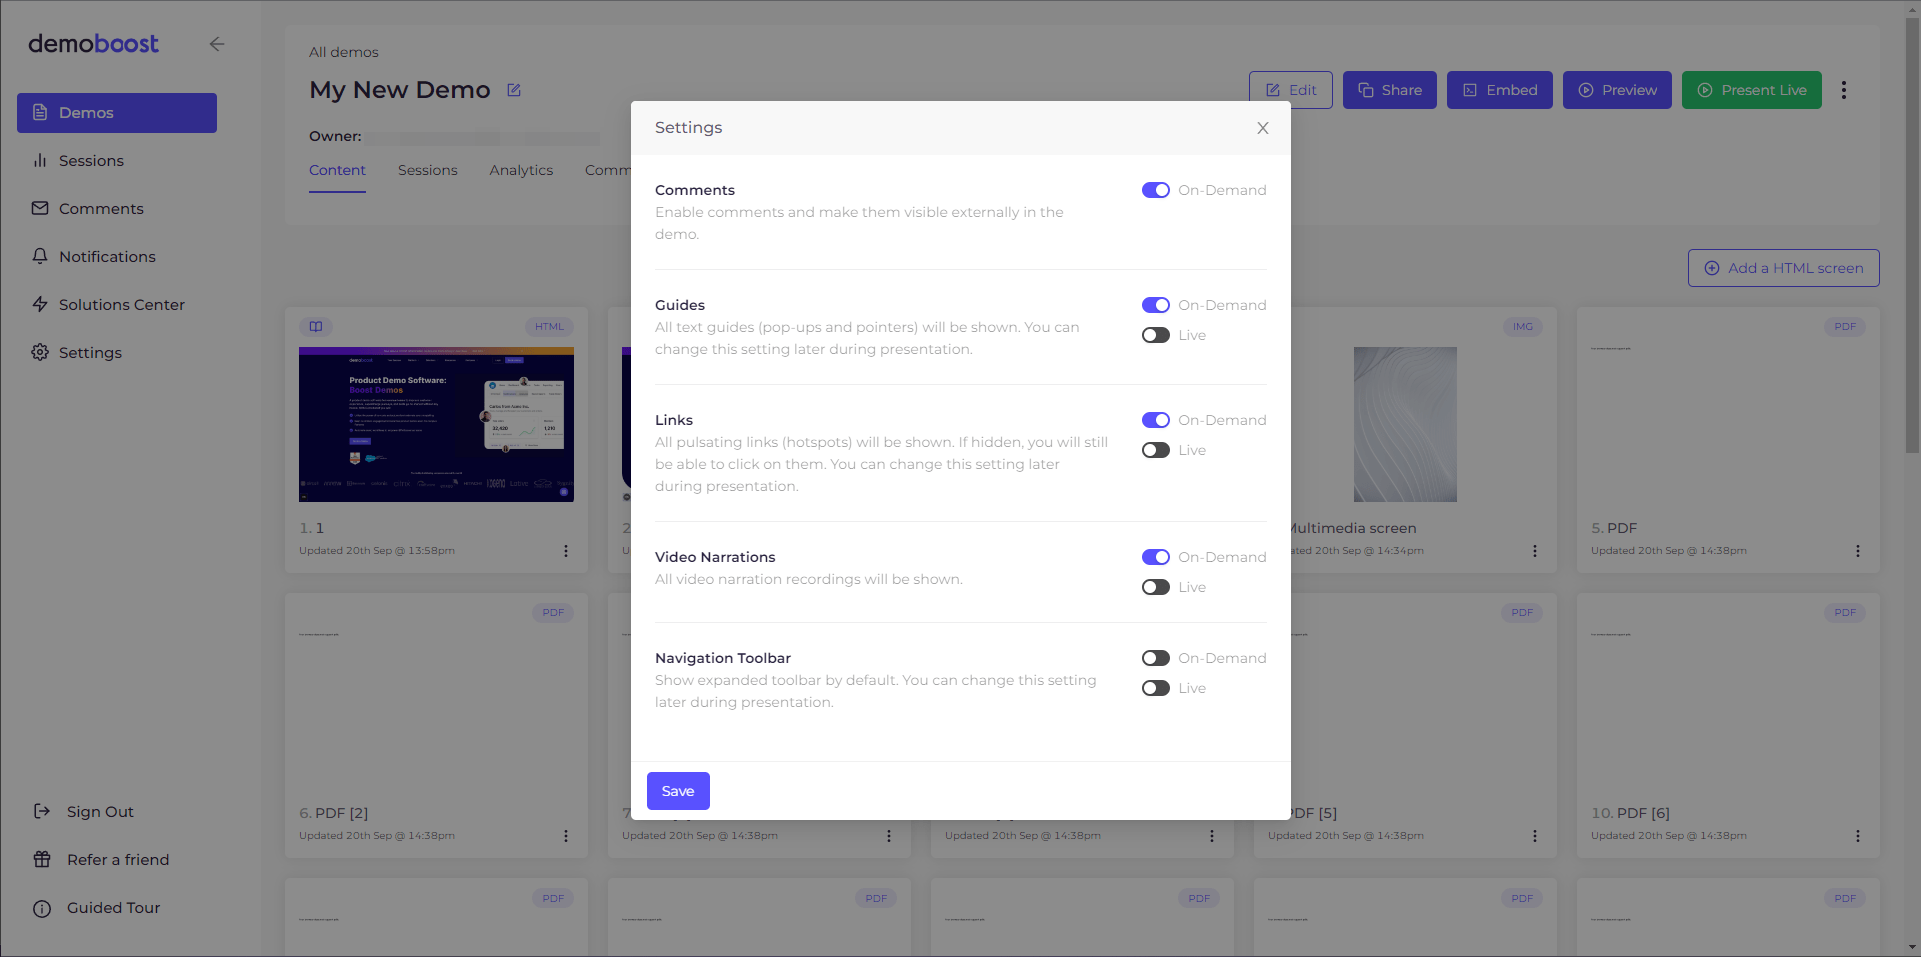Open the kebab menu next to Present Live

click(1844, 90)
